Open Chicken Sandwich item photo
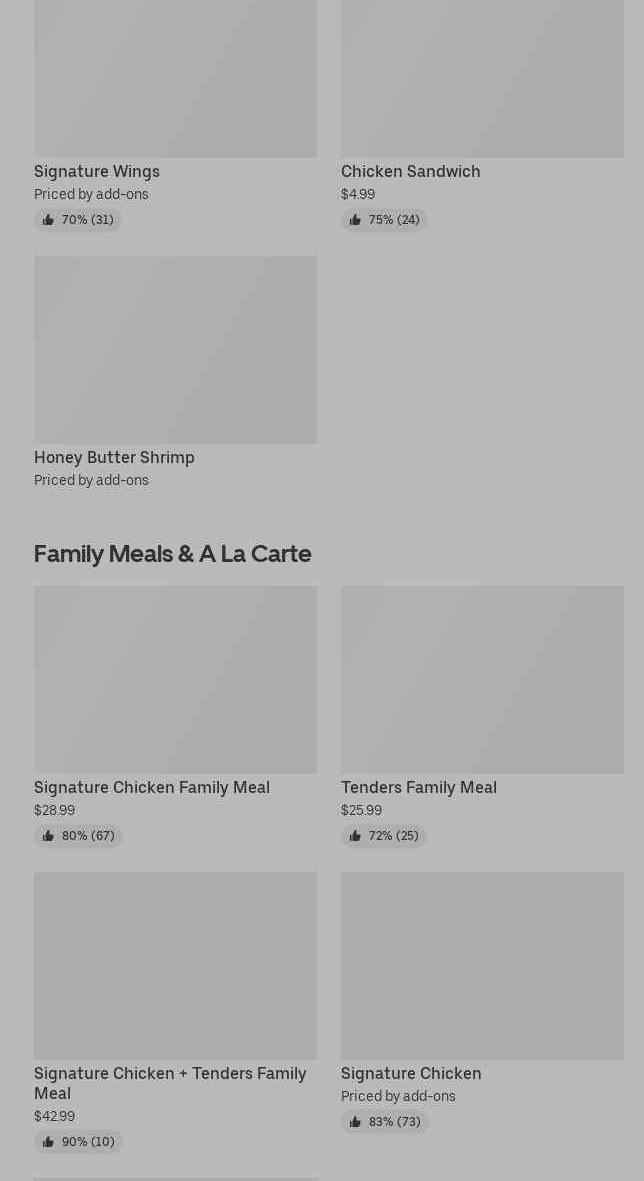This screenshot has width=644, height=1181. pos(482,78)
